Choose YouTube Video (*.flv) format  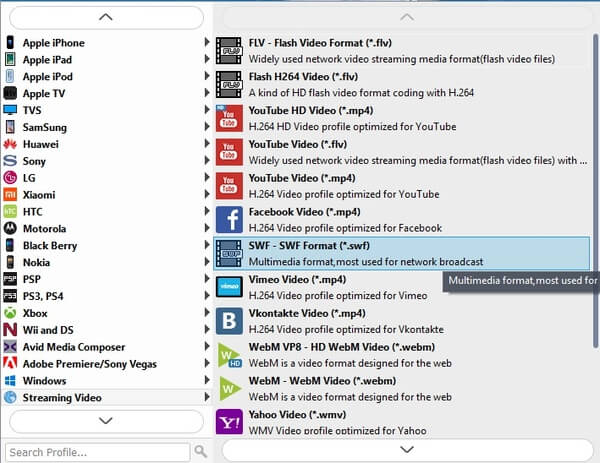(x=402, y=152)
